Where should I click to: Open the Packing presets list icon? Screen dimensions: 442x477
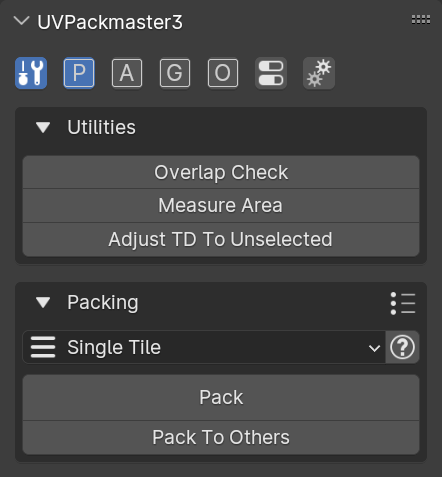pos(403,303)
